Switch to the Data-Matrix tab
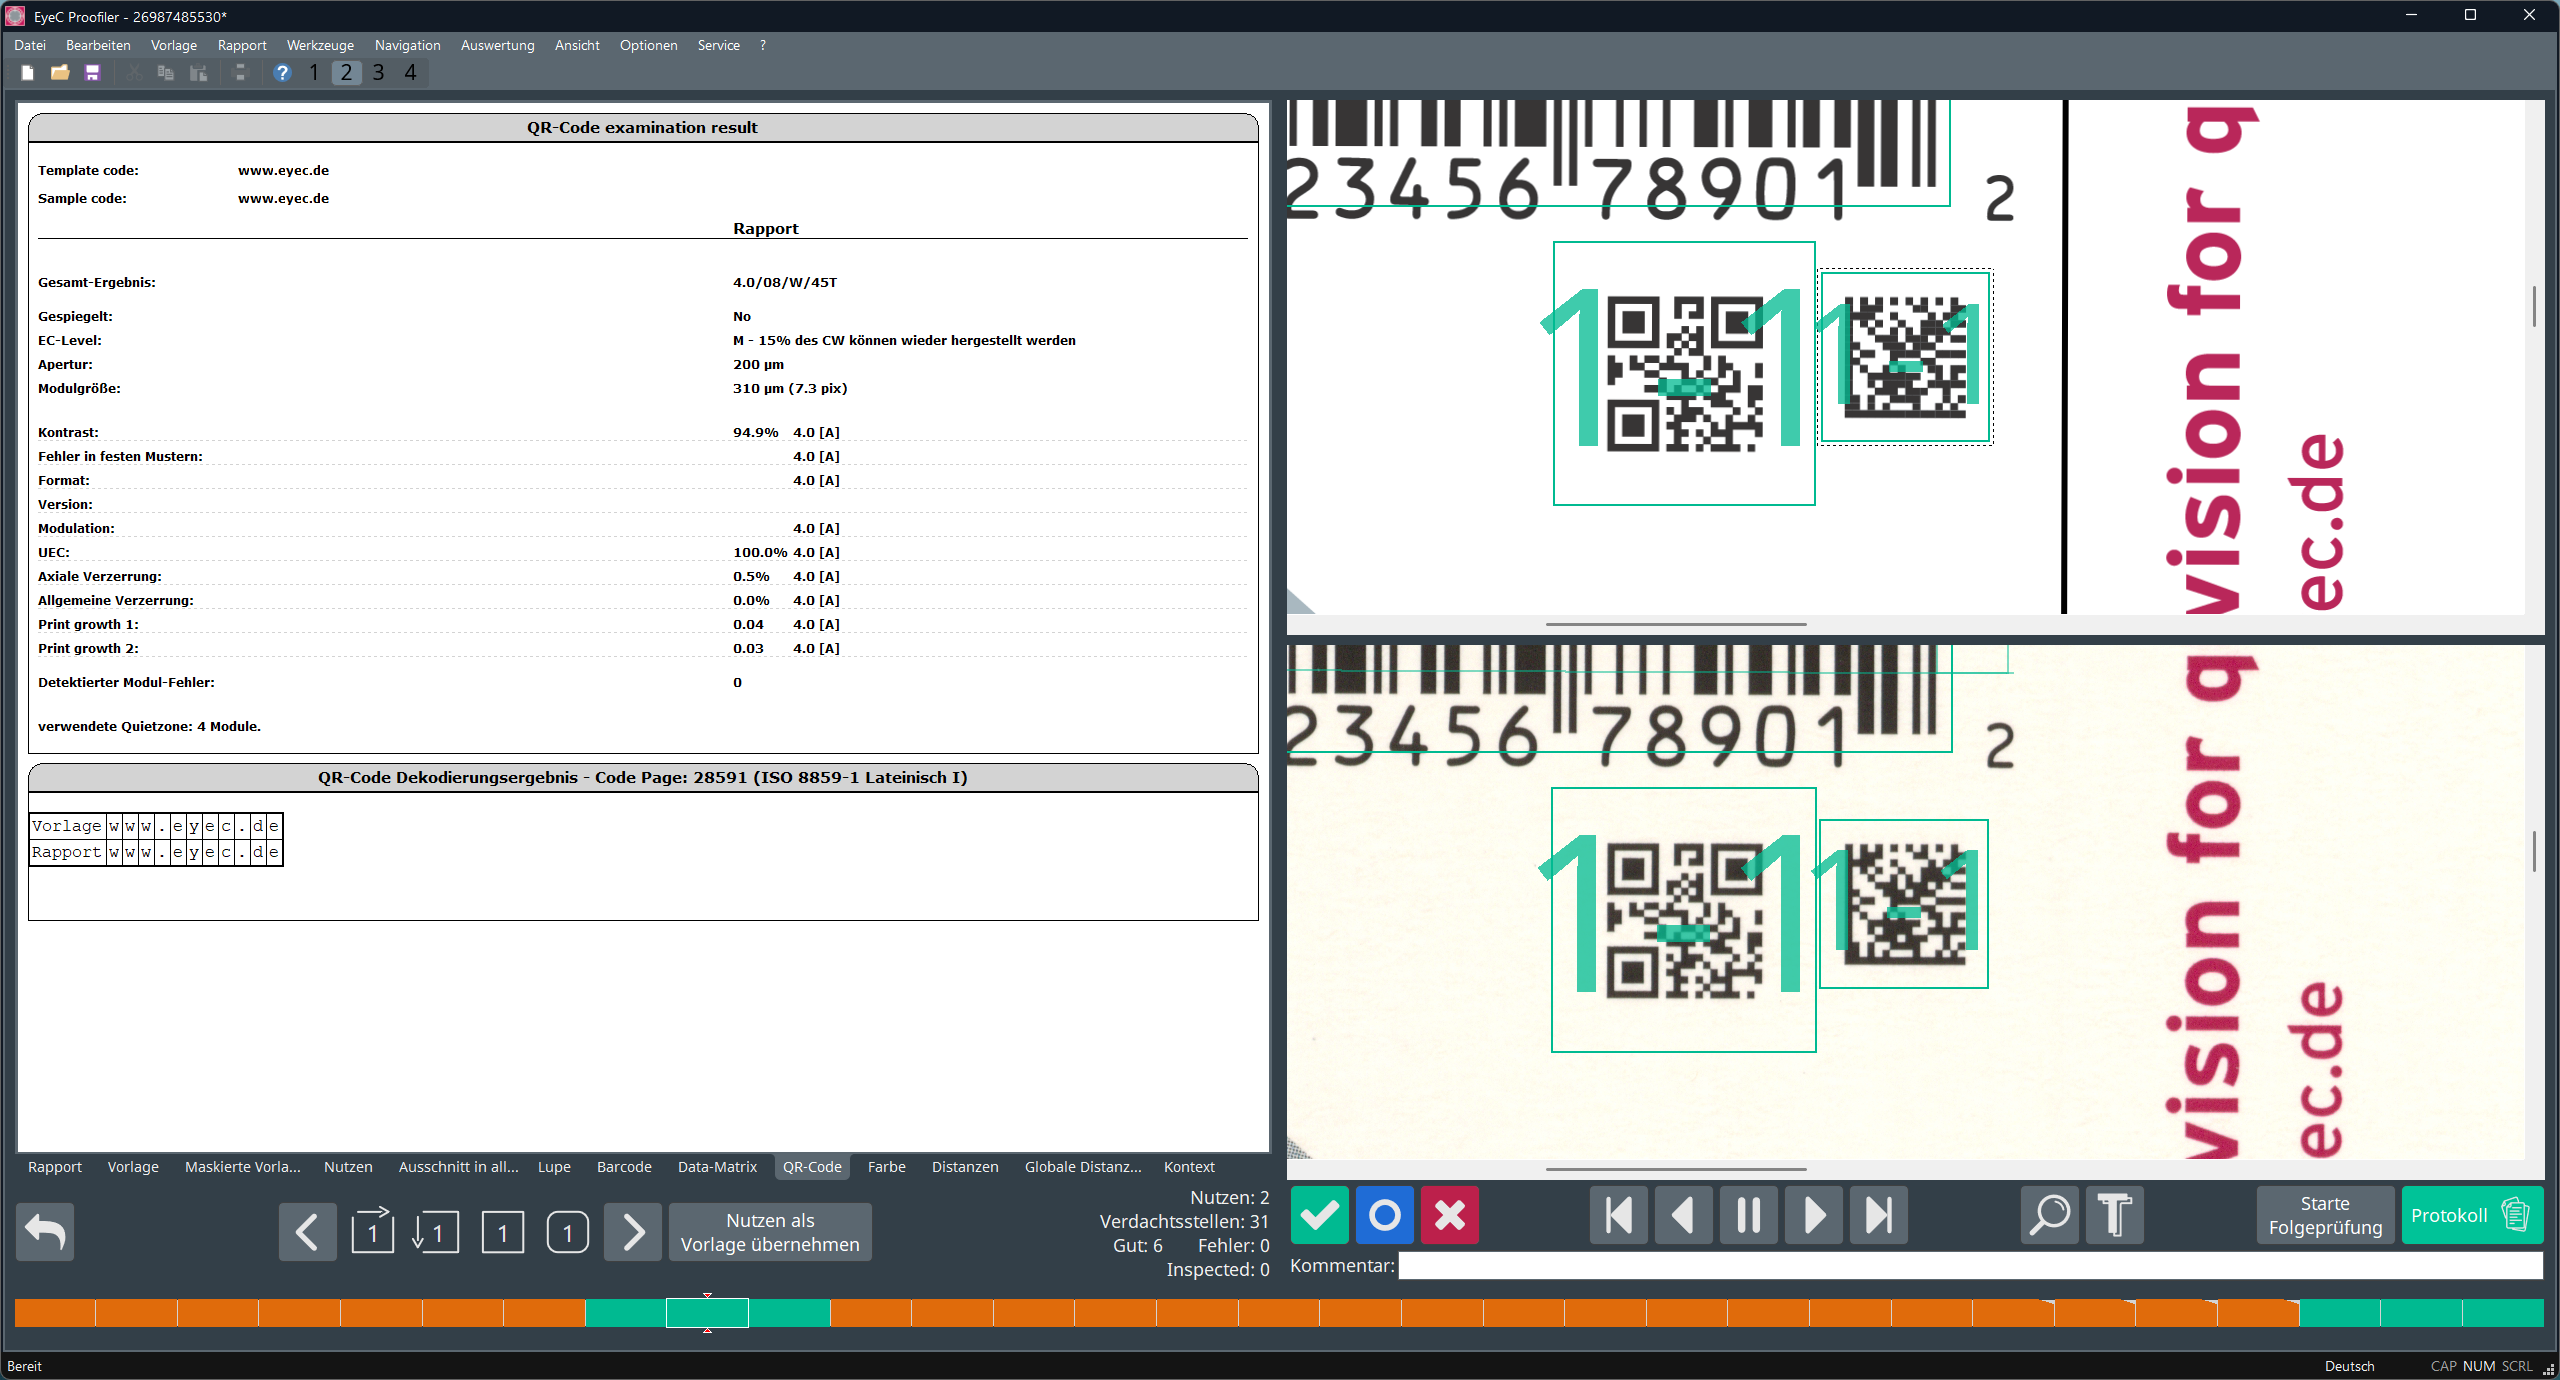Viewport: 2560px width, 1380px height. 717,1167
